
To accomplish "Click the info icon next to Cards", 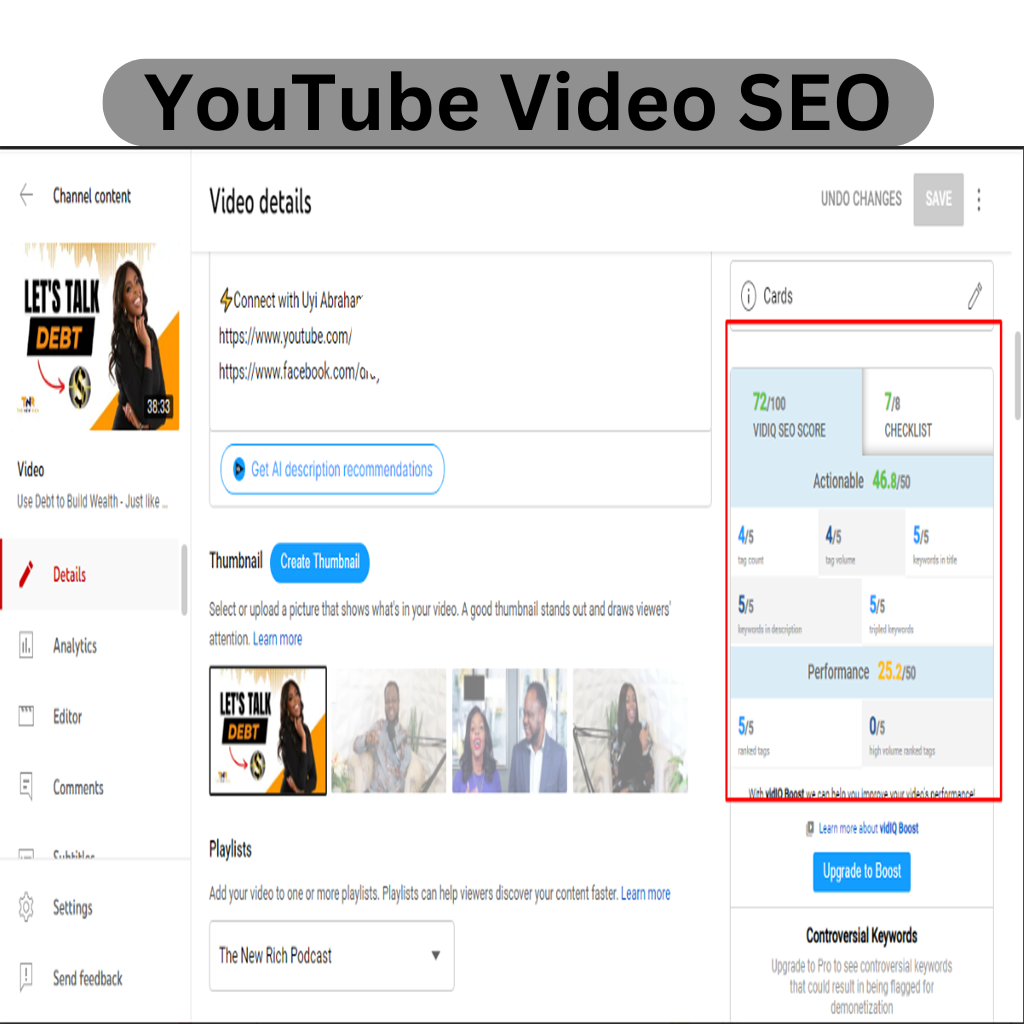I will [x=748, y=296].
